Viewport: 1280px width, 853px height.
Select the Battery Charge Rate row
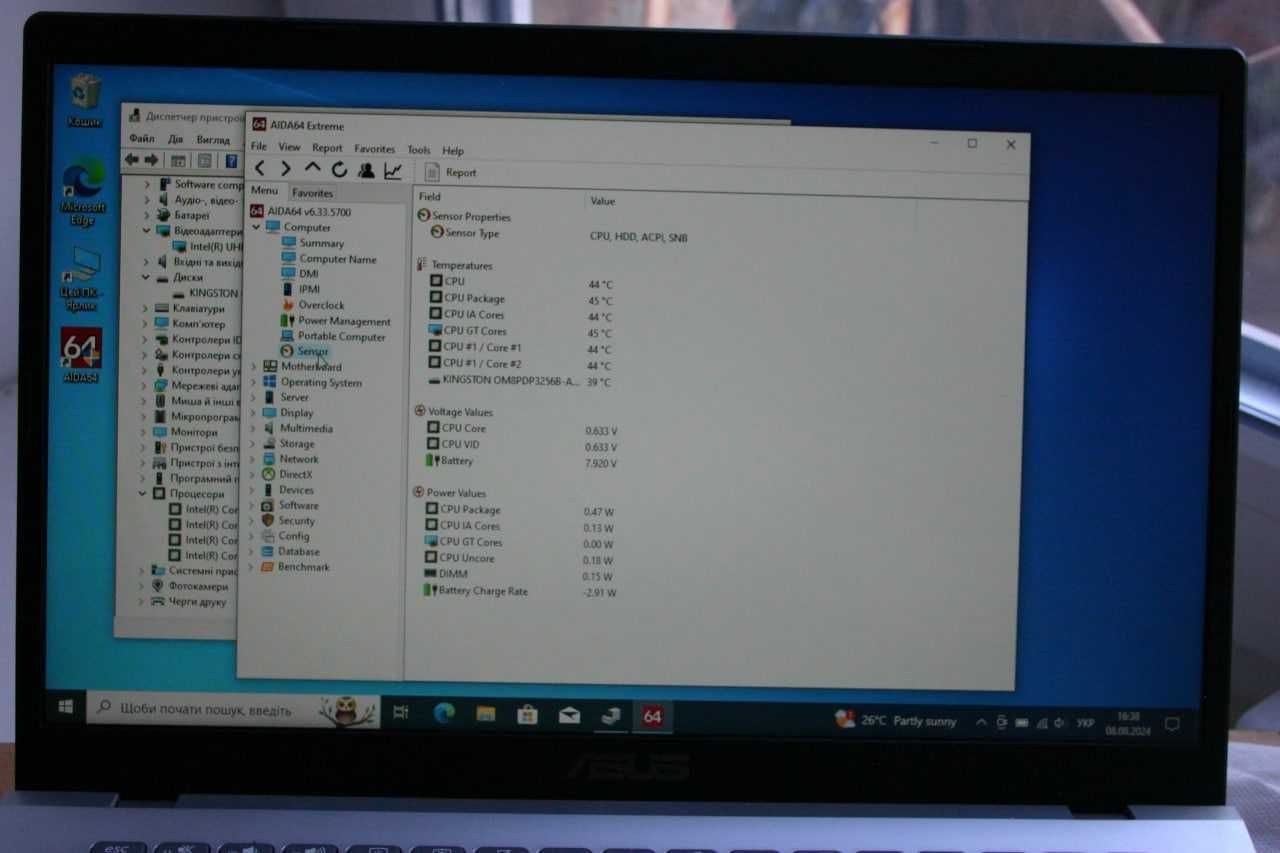point(520,591)
